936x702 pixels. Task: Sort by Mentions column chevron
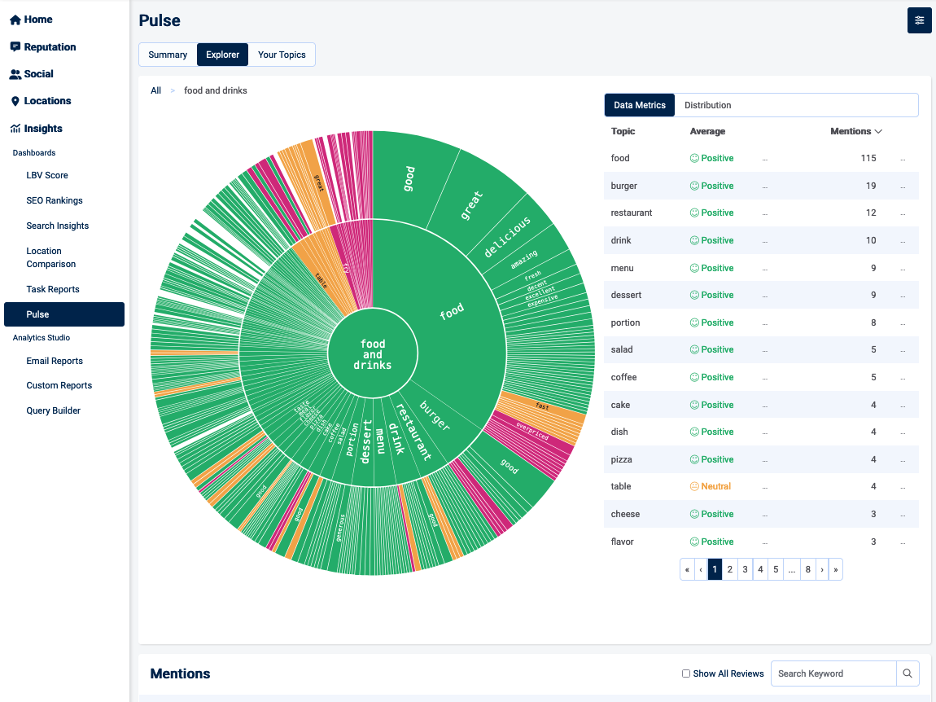pyautogui.click(x=879, y=132)
